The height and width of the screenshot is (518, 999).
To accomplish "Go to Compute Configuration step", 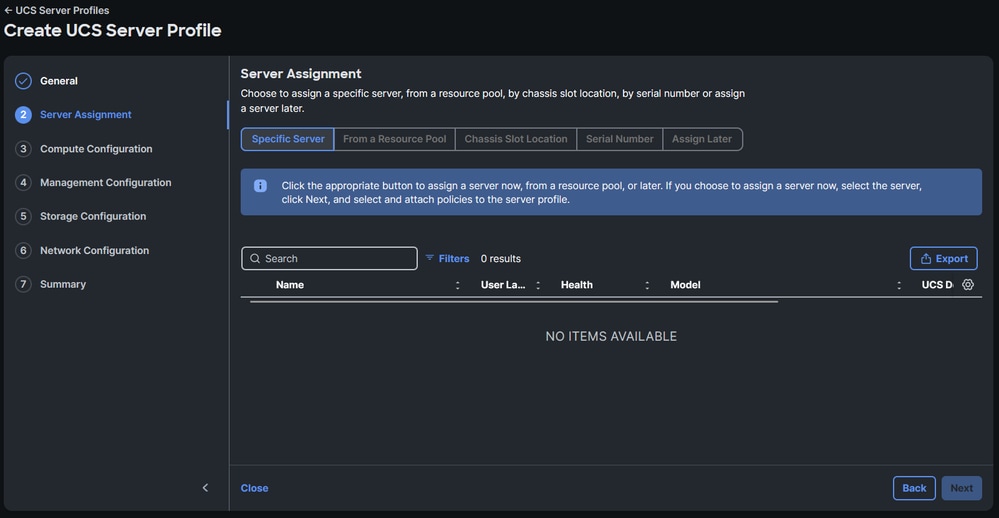I will click(96, 148).
